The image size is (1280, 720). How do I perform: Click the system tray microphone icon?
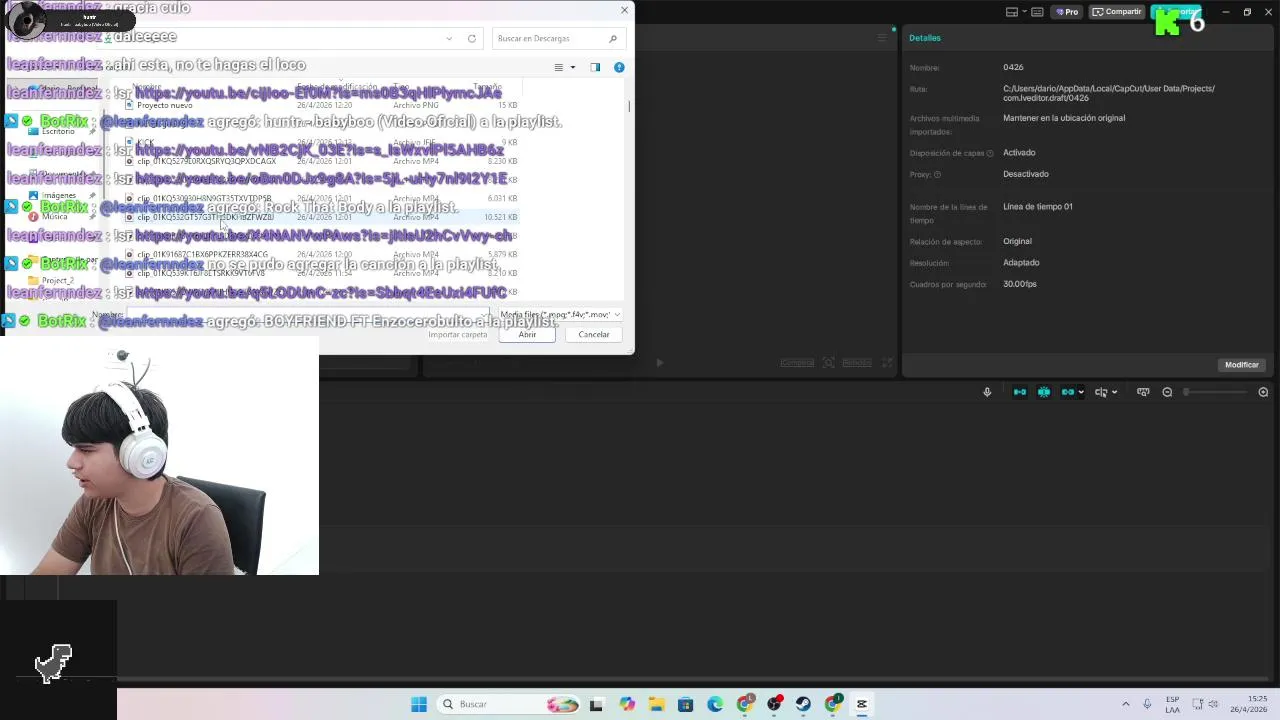(x=1147, y=704)
